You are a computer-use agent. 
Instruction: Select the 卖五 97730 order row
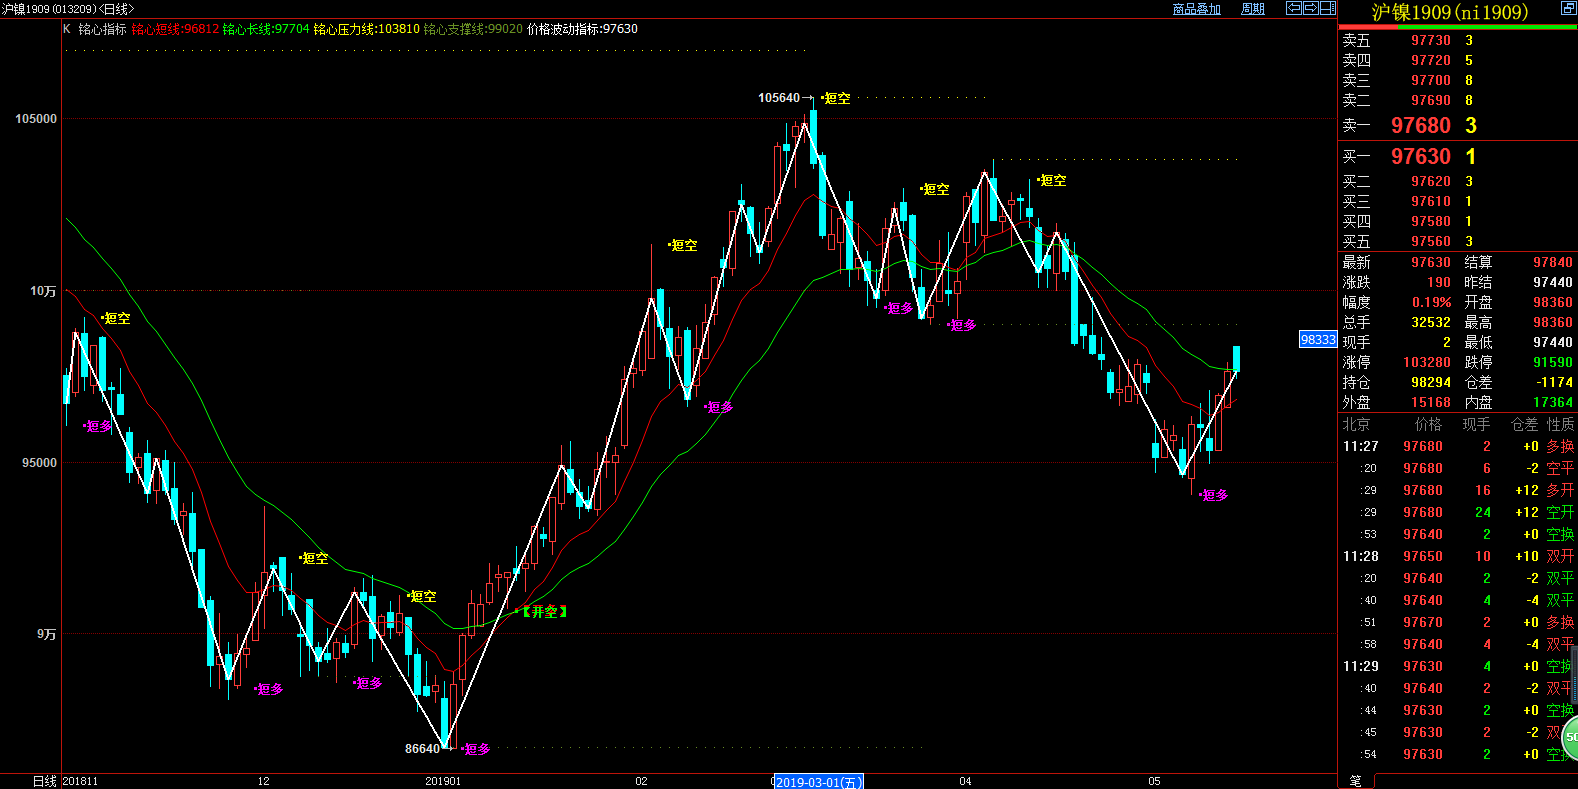pos(1458,40)
